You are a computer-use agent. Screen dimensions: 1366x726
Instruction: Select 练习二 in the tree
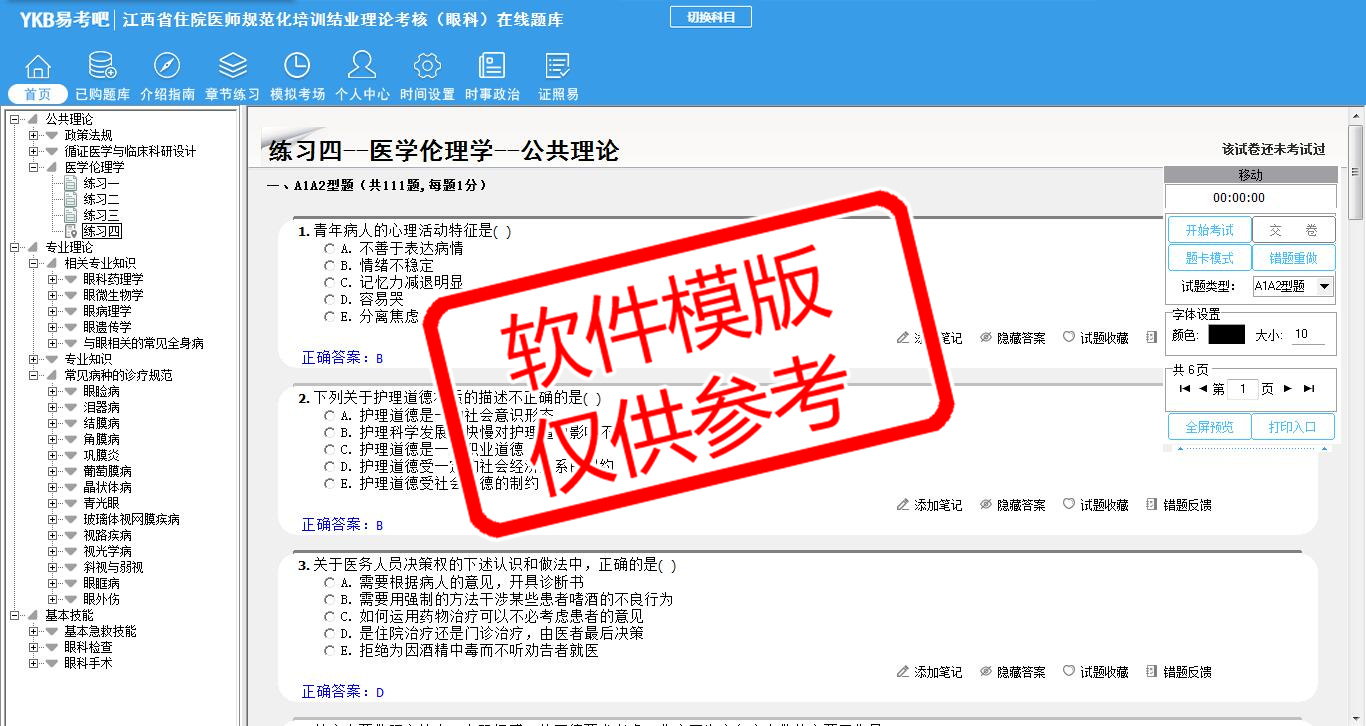101,199
